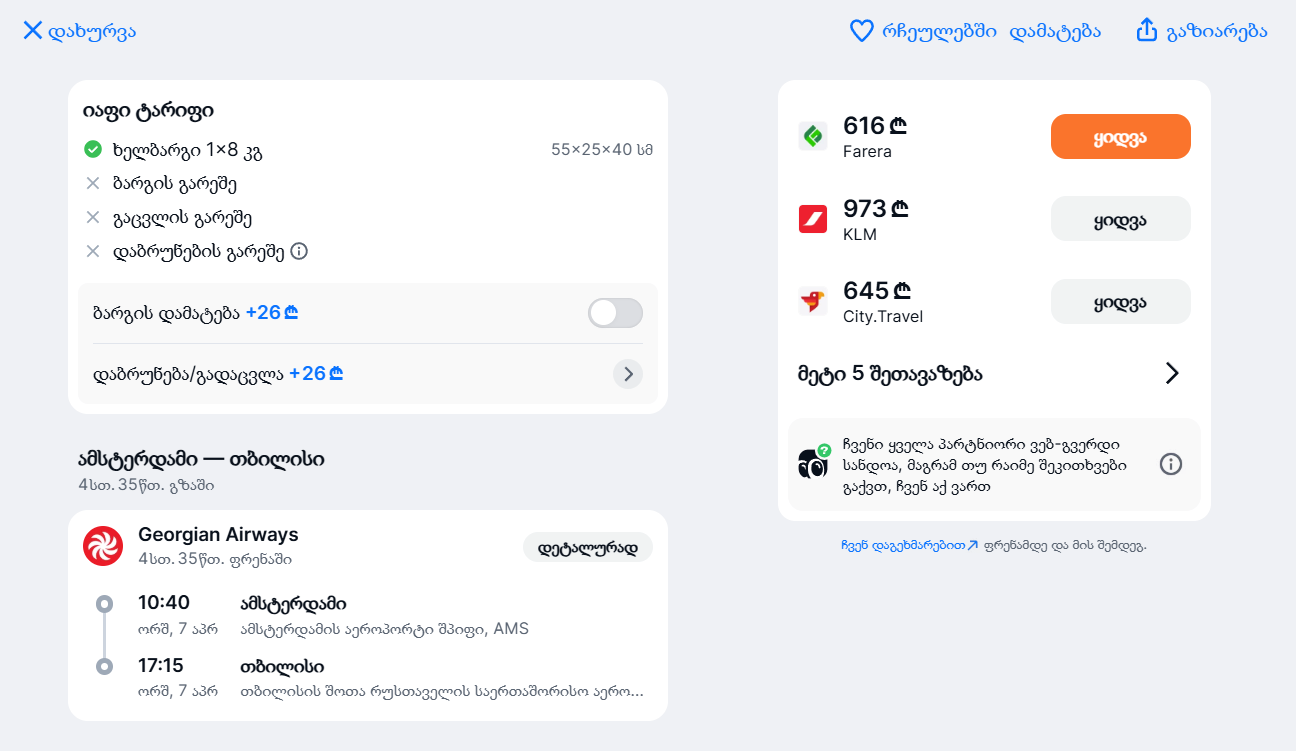Open flight details with დეტალურად button

588,547
